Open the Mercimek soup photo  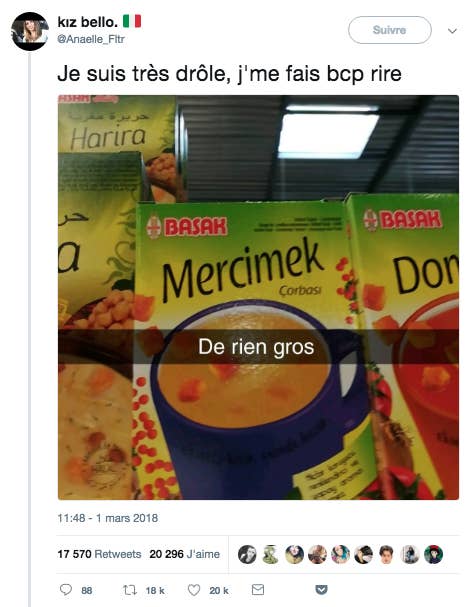pyautogui.click(x=258, y=297)
